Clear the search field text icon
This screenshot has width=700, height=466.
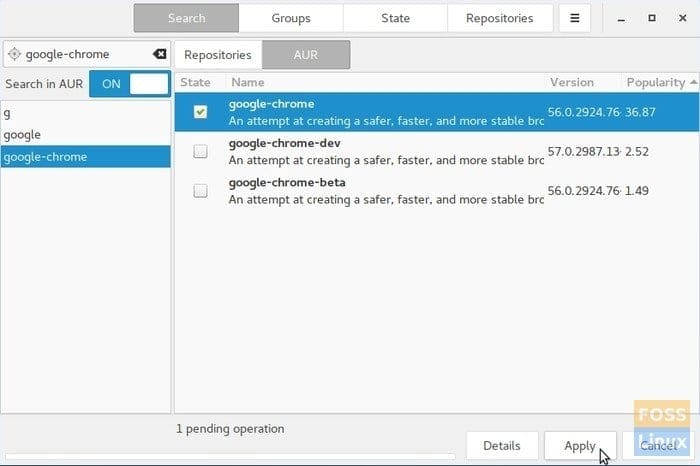click(159, 54)
